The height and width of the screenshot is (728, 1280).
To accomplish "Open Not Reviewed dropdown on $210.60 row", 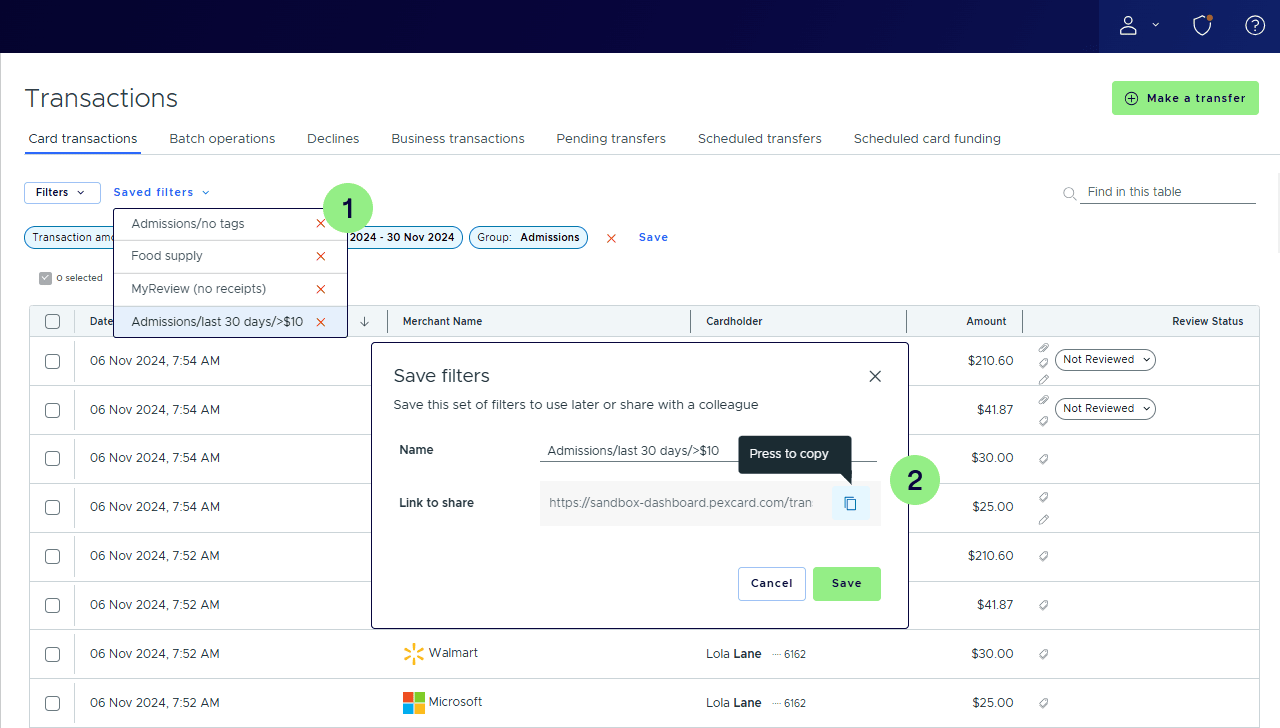I will [1105, 360].
